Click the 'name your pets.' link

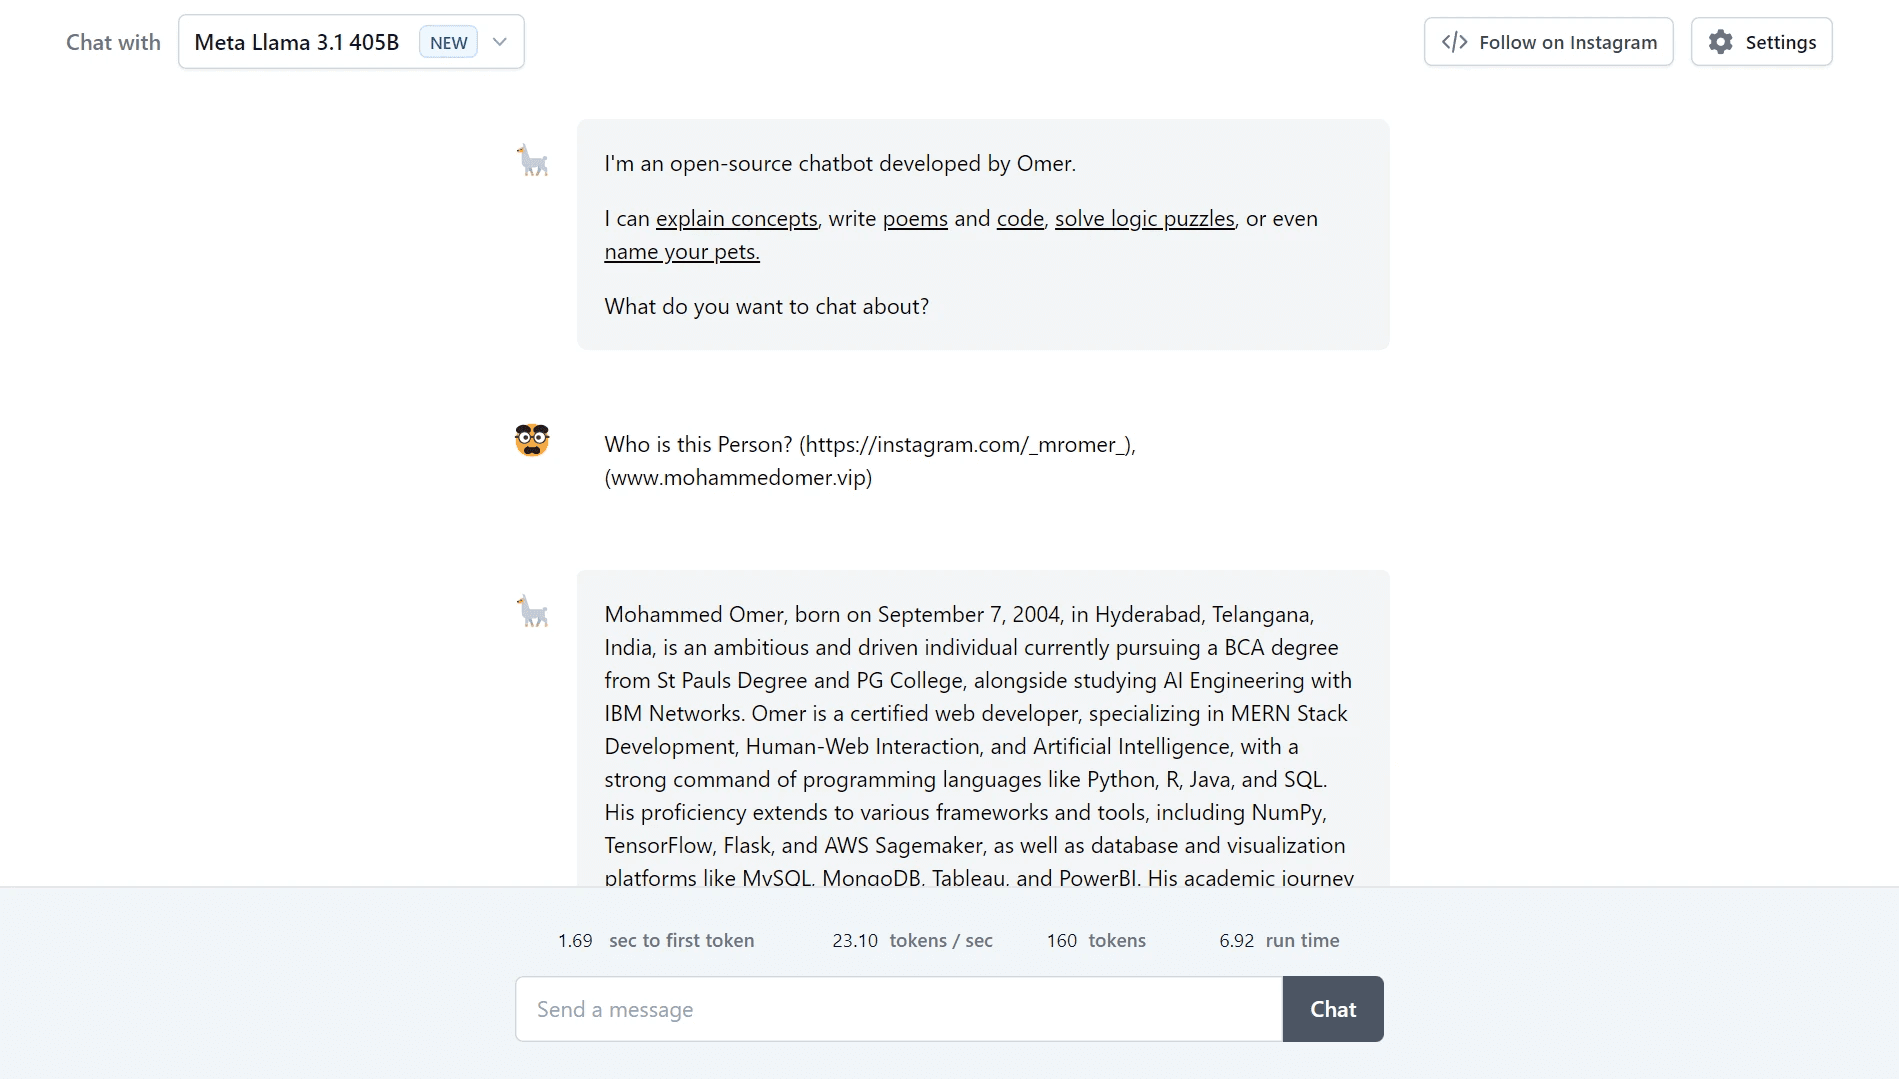tap(682, 252)
